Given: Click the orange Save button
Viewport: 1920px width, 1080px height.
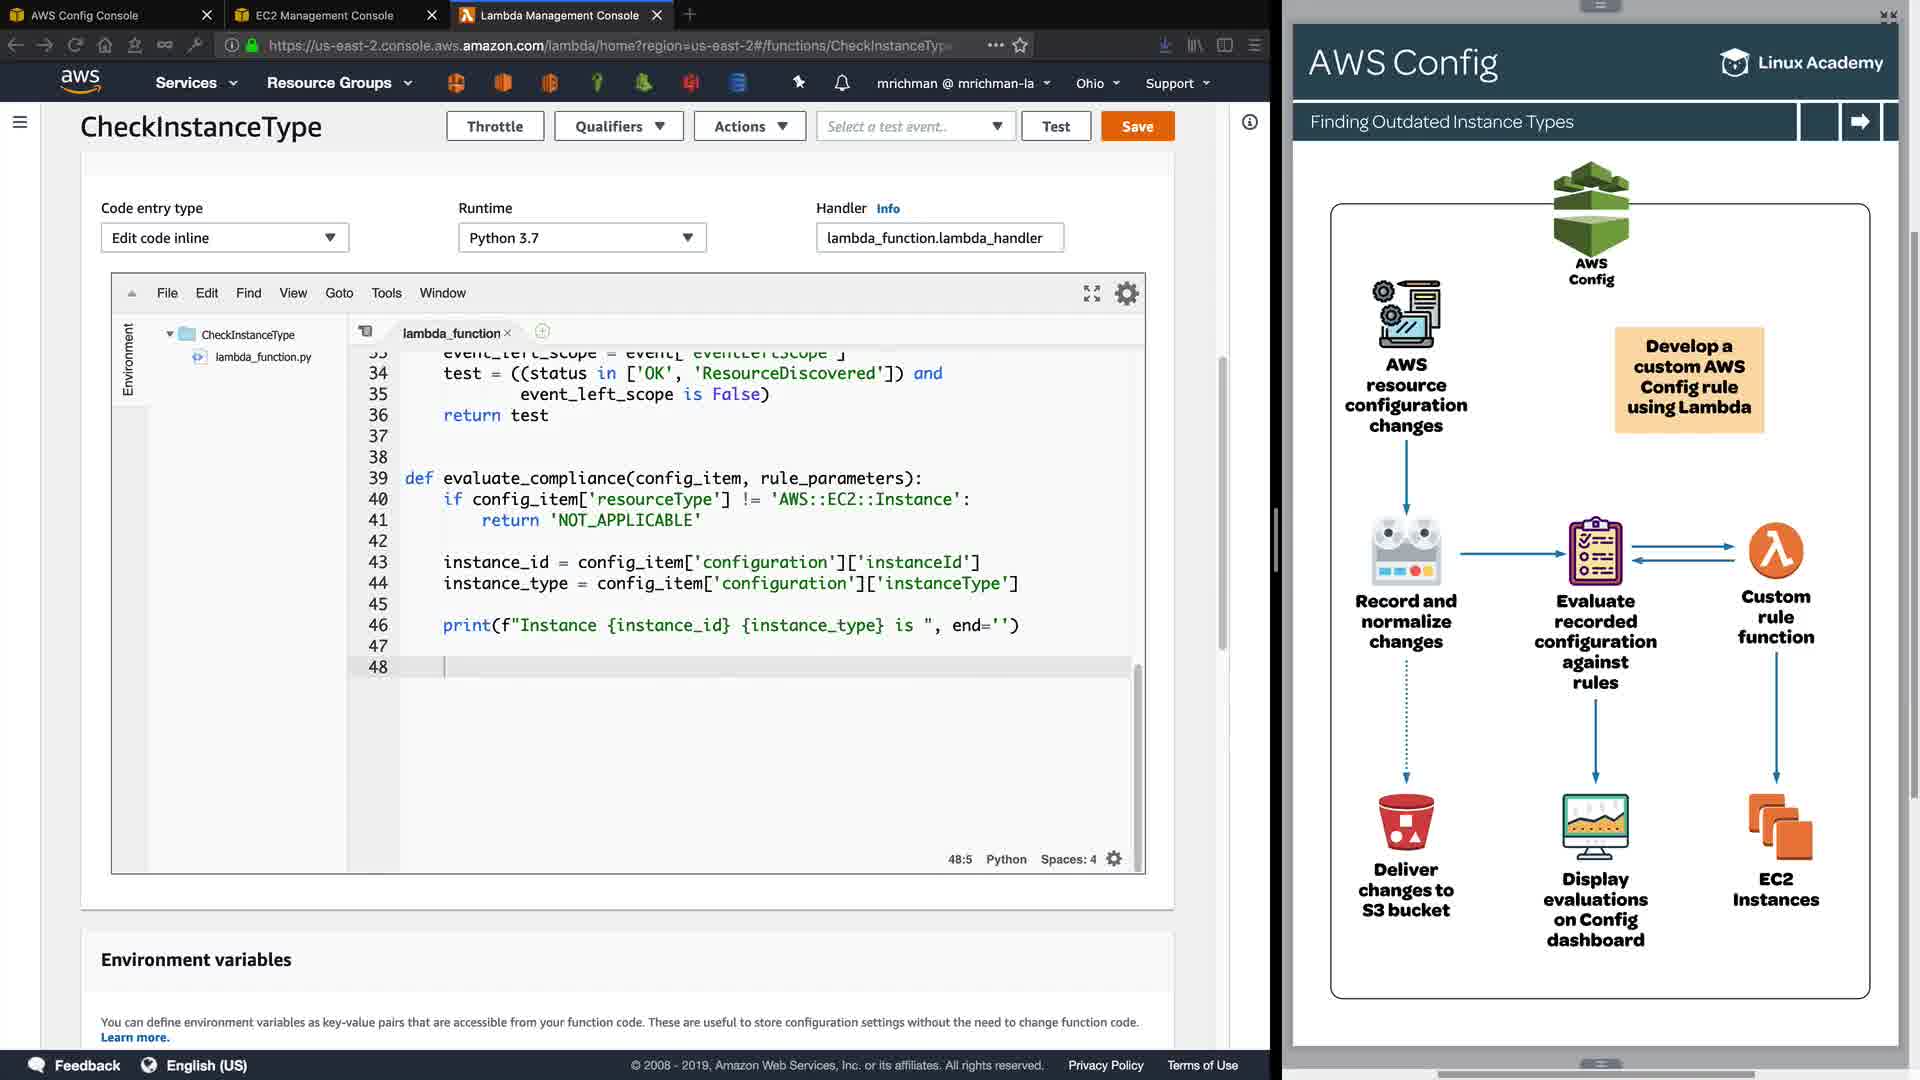Looking at the screenshot, I should click(x=1137, y=126).
